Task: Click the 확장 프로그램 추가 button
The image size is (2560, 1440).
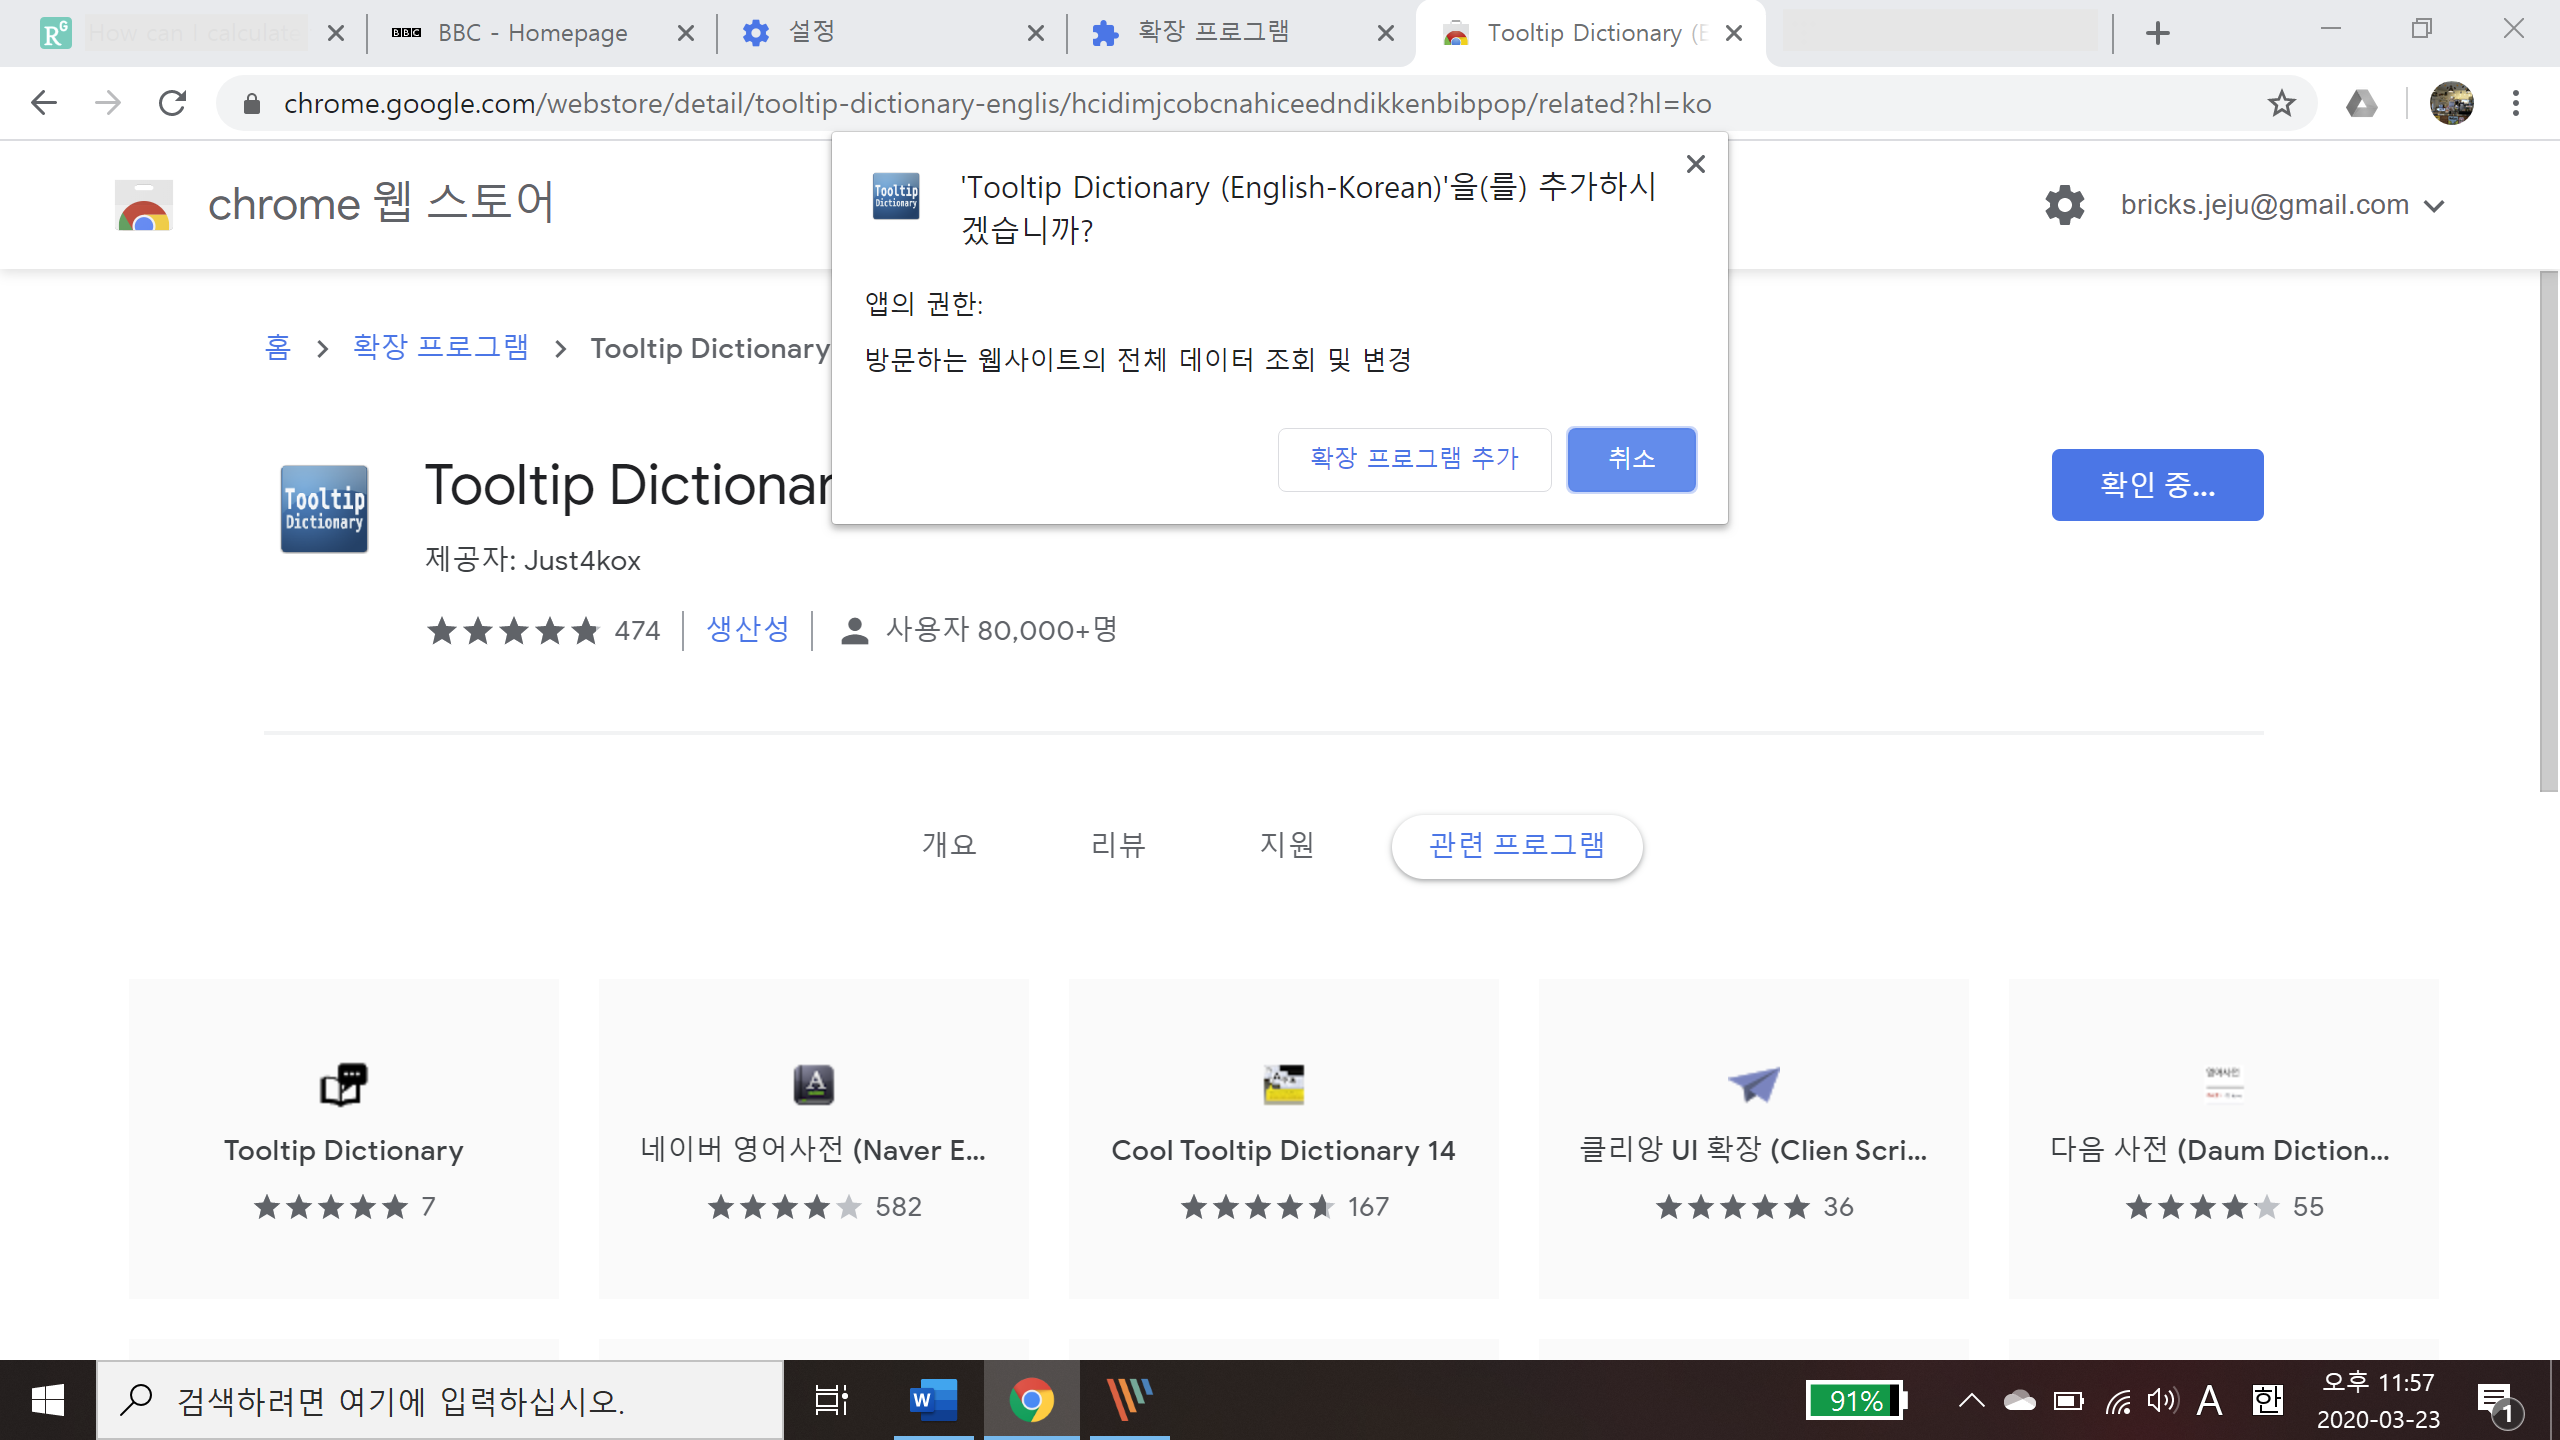Action: pos(1414,459)
